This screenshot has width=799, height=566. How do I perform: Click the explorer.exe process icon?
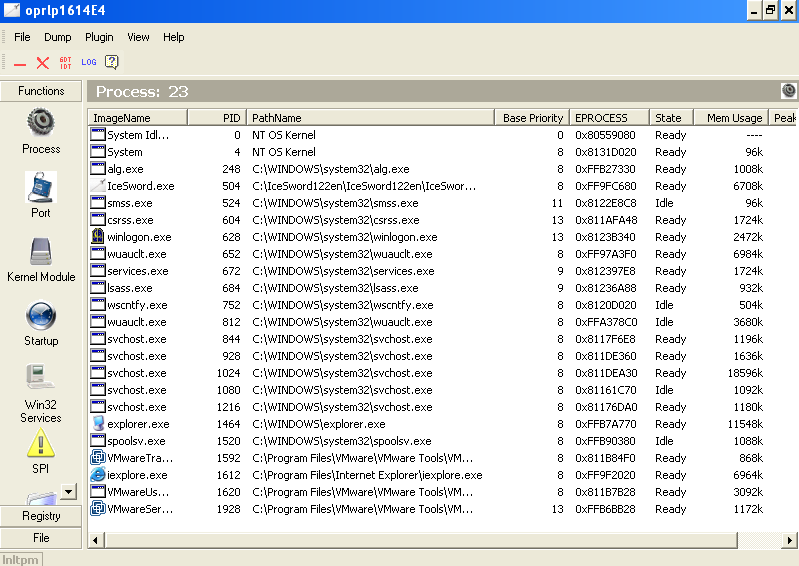[98, 424]
